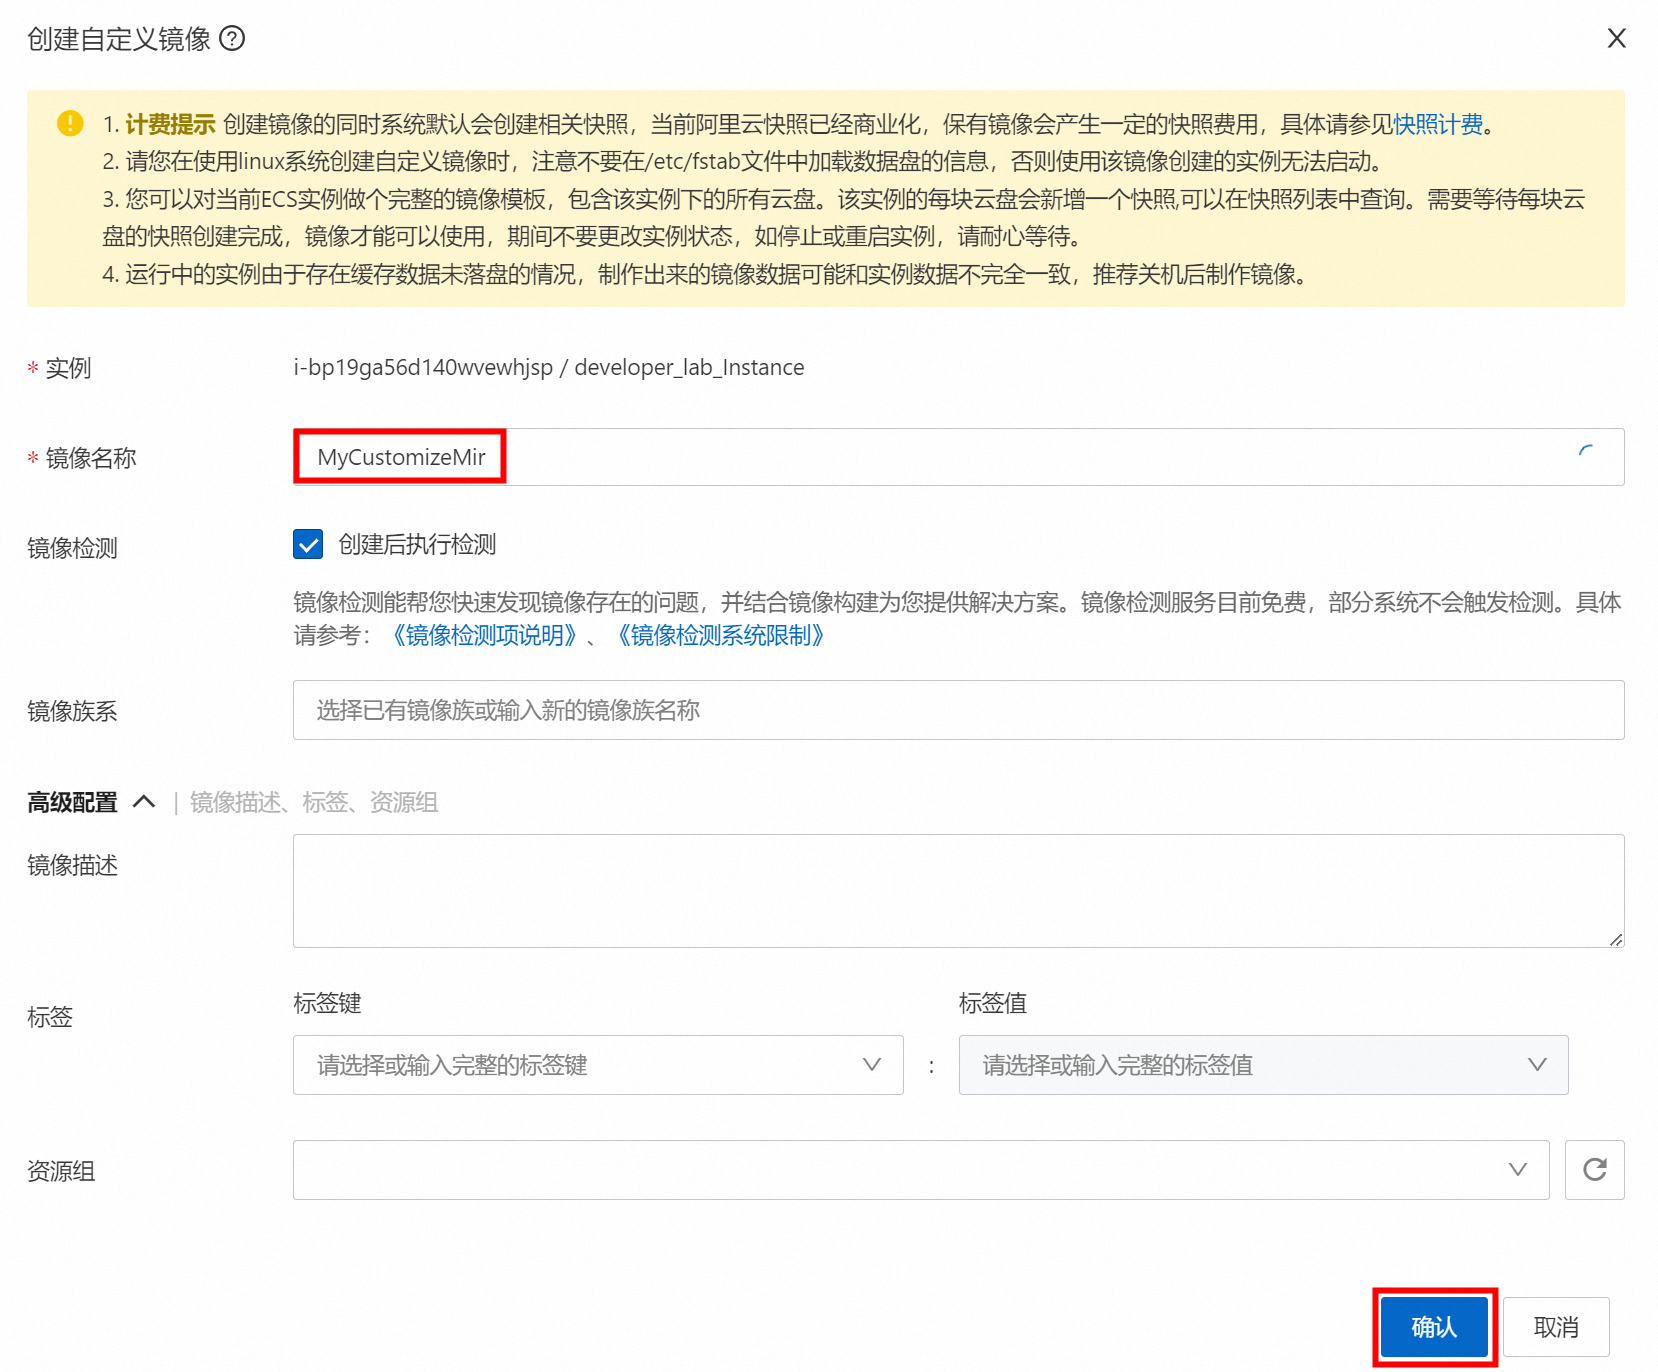
Task: Click the 创建后执行检测 label text
Action: point(417,544)
